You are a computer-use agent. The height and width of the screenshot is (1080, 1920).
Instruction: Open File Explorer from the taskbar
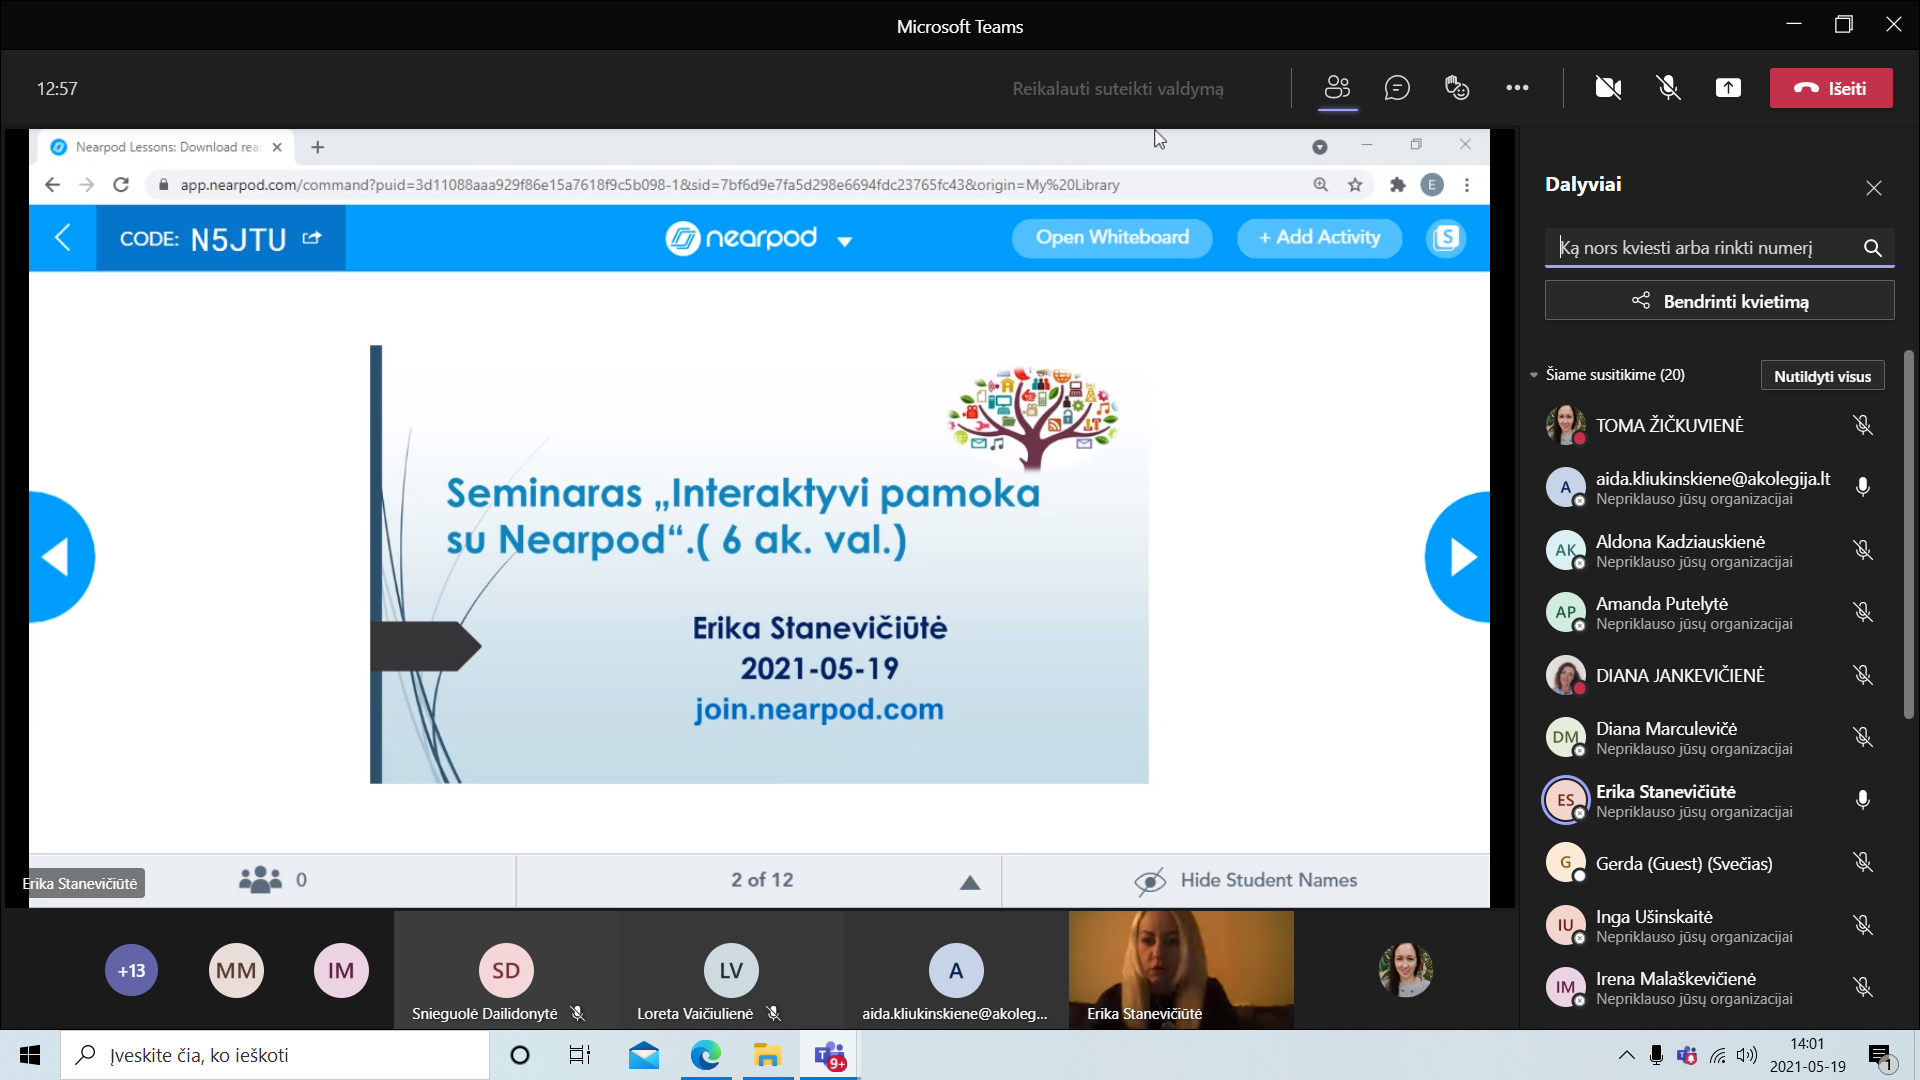click(x=767, y=1055)
